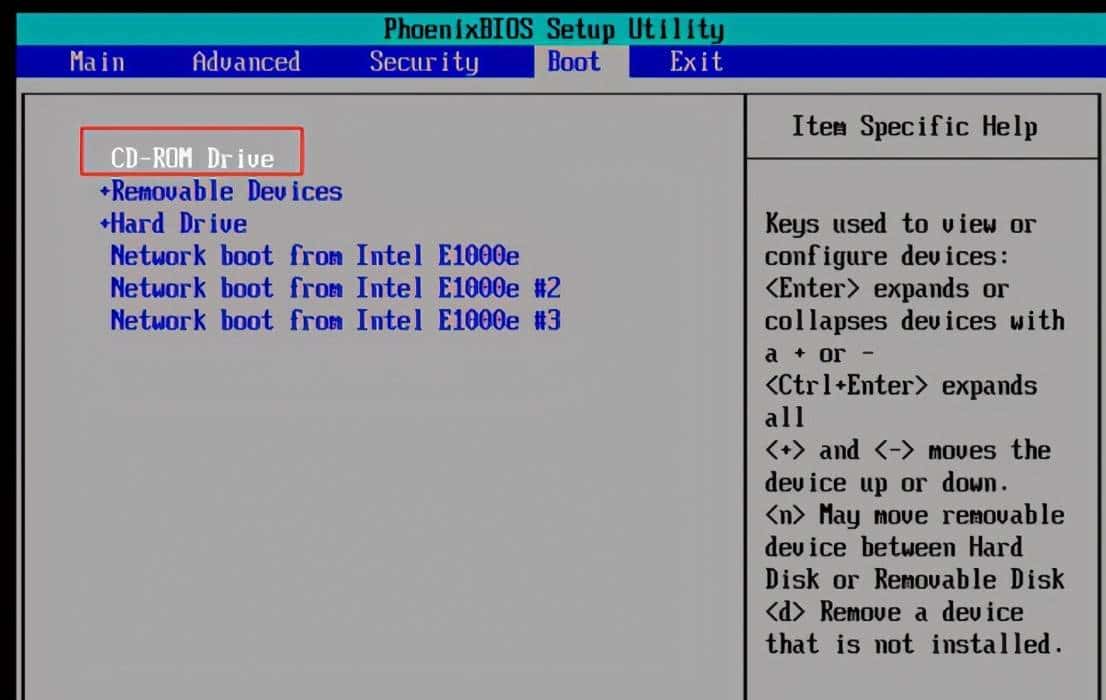Select the Boot tab
This screenshot has height=700, width=1106.
[x=573, y=62]
